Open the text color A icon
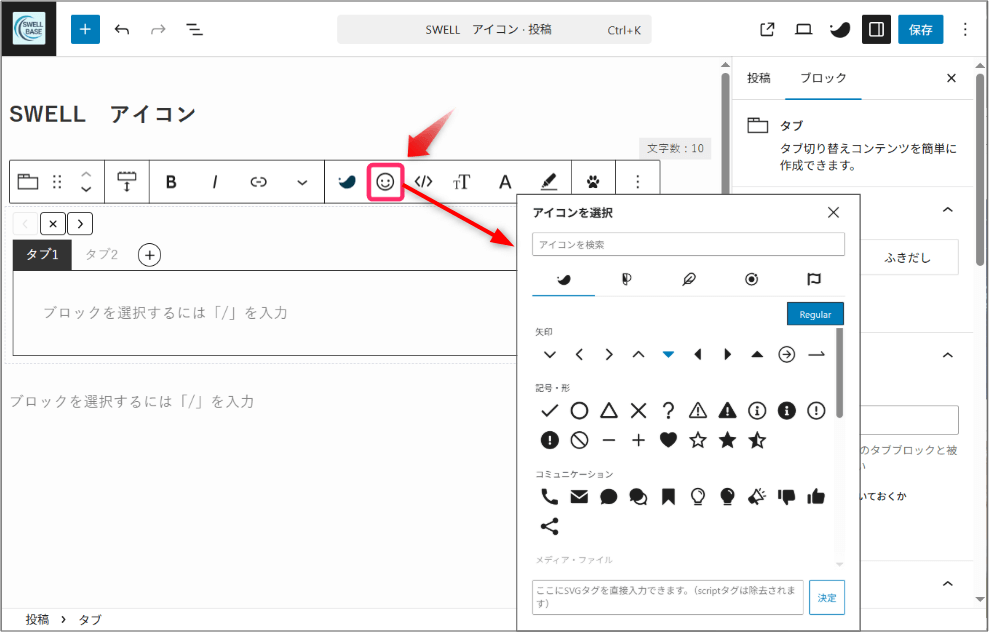This screenshot has height=632, width=989. click(x=505, y=182)
